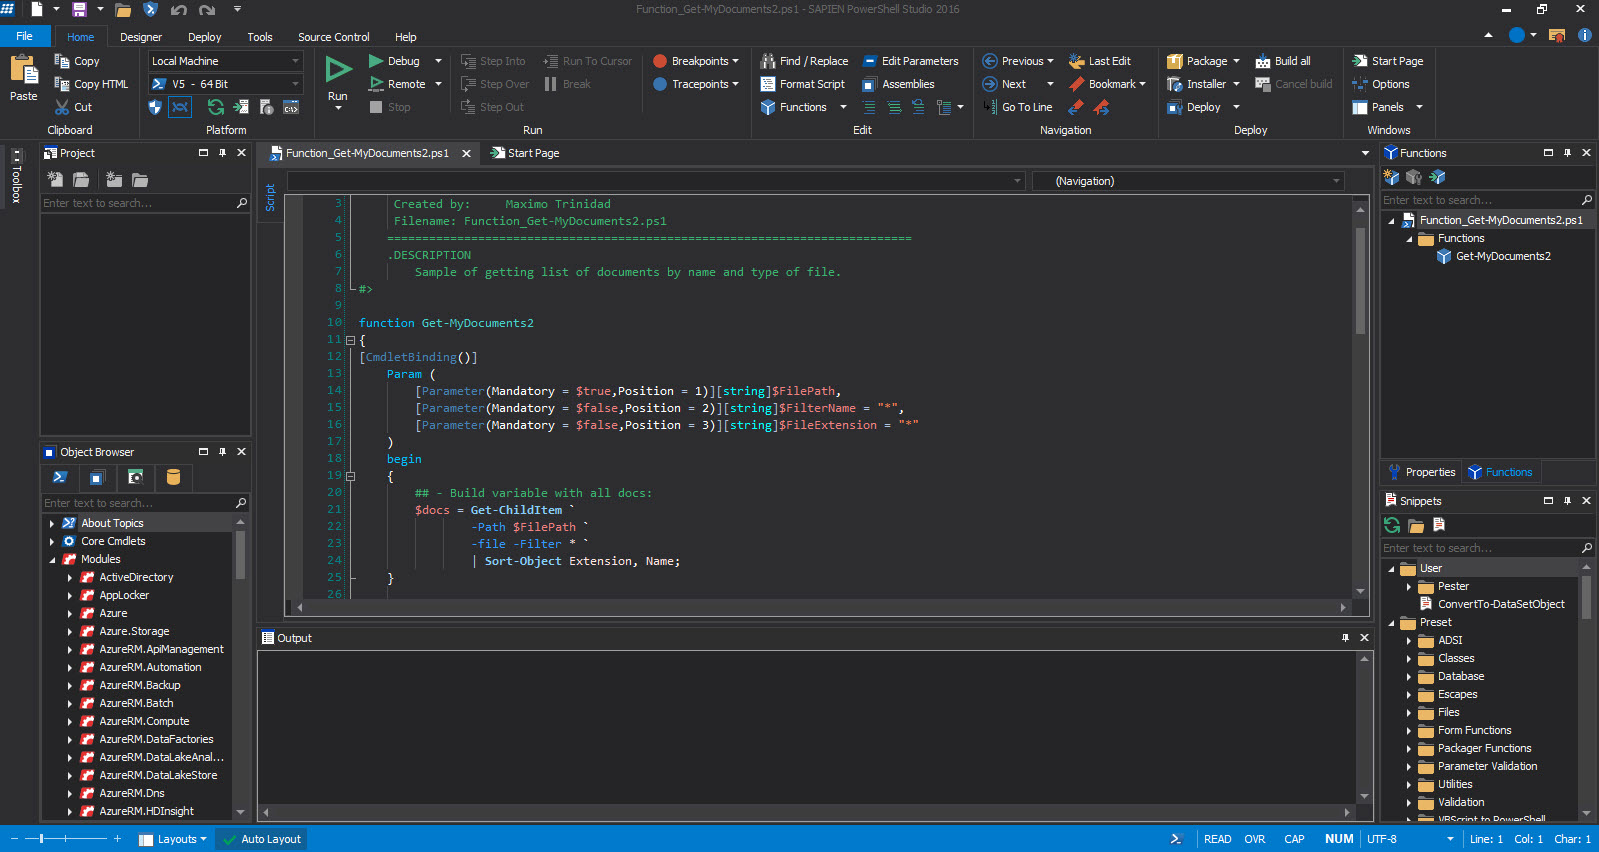Toggle the Output panel pin
Screen dimensions: 1599x852
pyautogui.click(x=1345, y=638)
